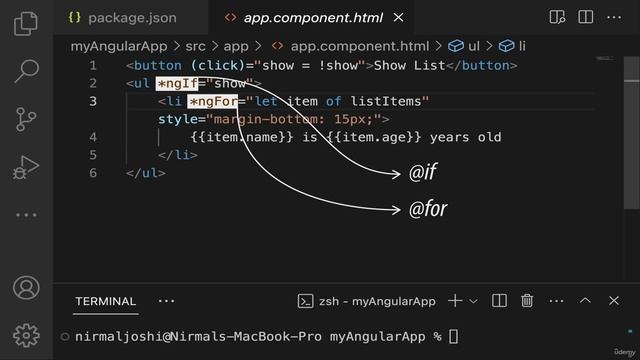Click line number 1 in the gutter

click(93, 65)
